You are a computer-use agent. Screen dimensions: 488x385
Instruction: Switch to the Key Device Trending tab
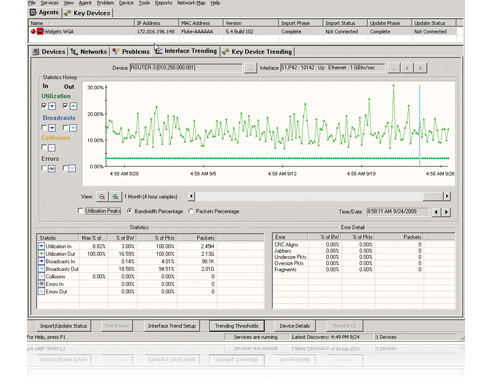257,52
